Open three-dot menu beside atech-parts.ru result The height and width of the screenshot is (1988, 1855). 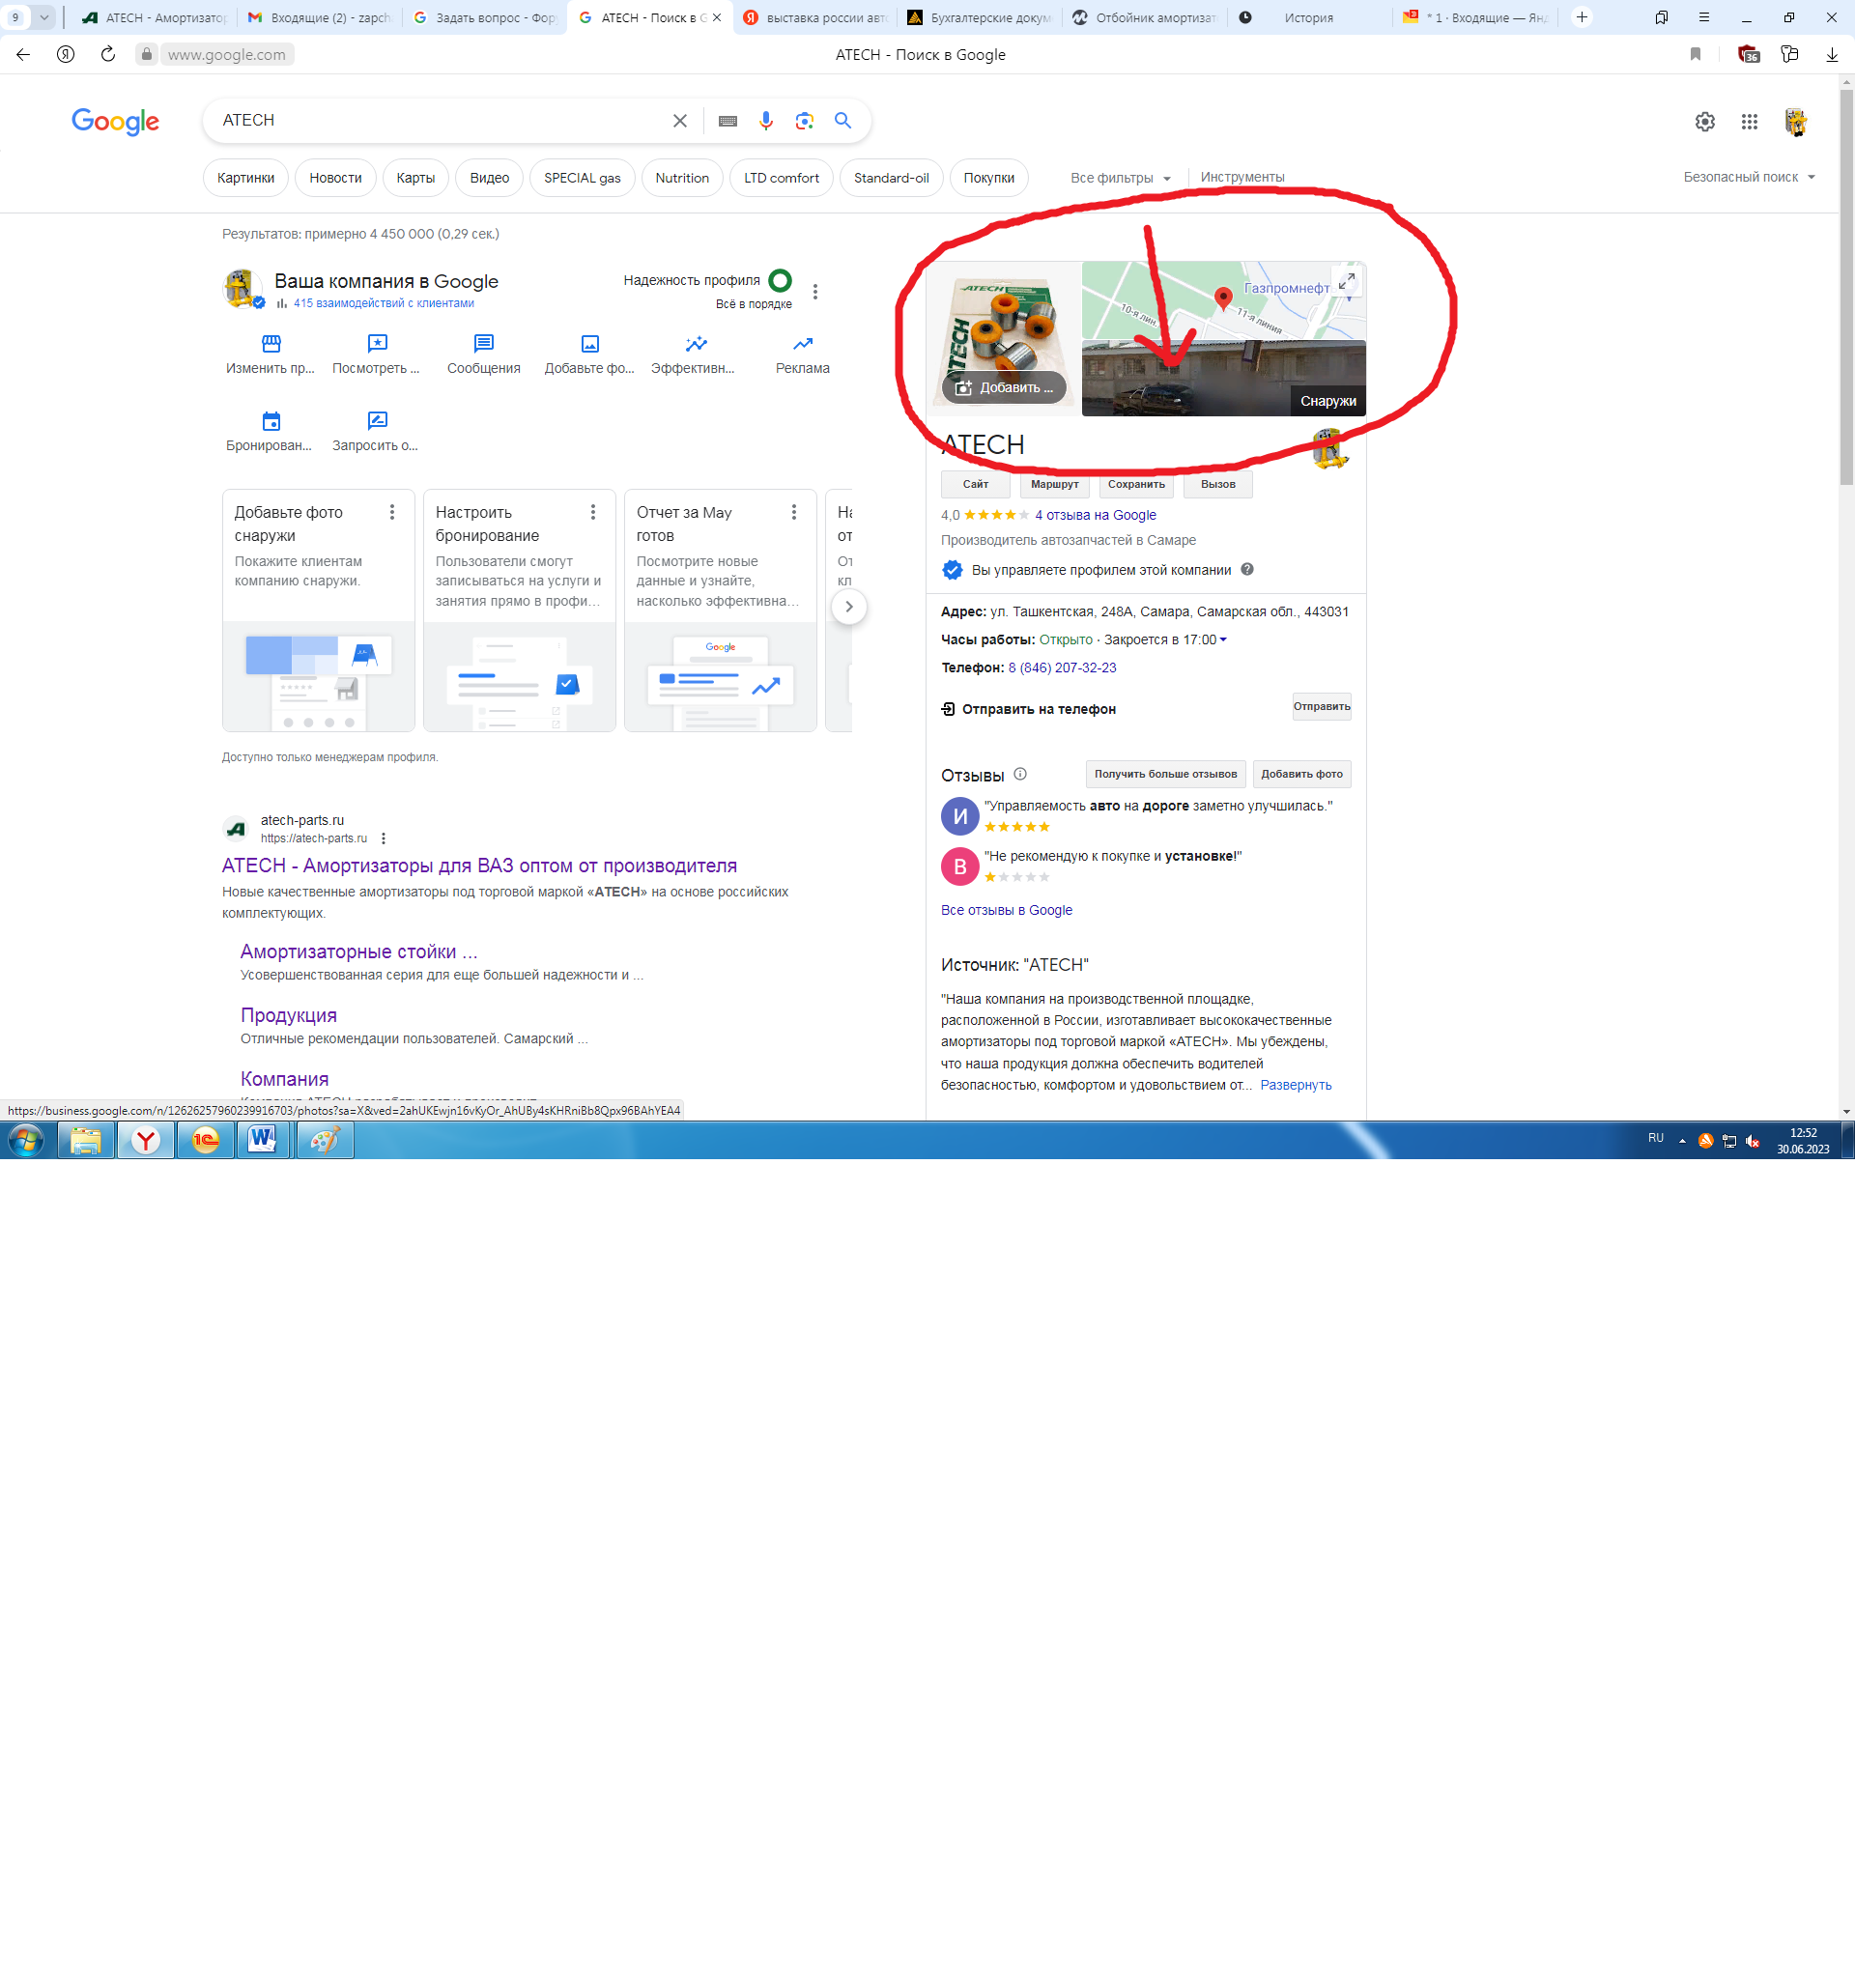[383, 839]
